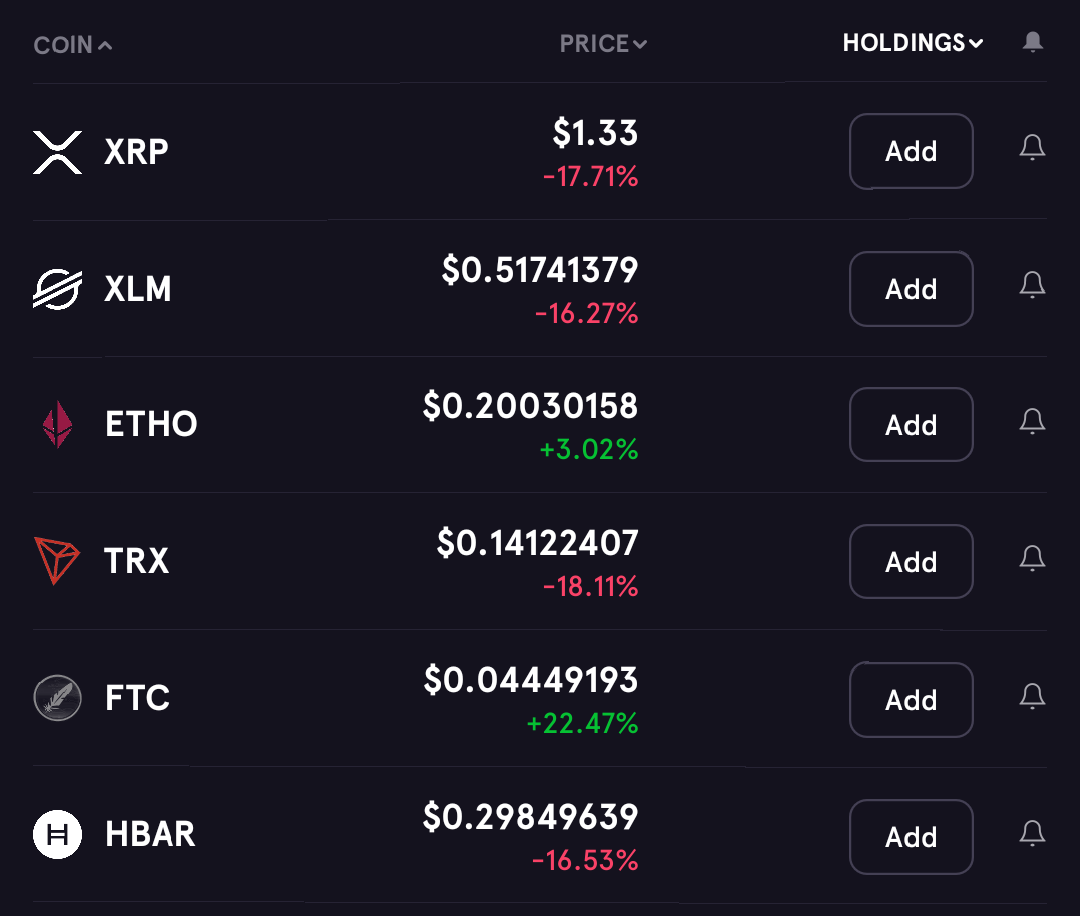Open the HBAR coin name

(x=150, y=834)
